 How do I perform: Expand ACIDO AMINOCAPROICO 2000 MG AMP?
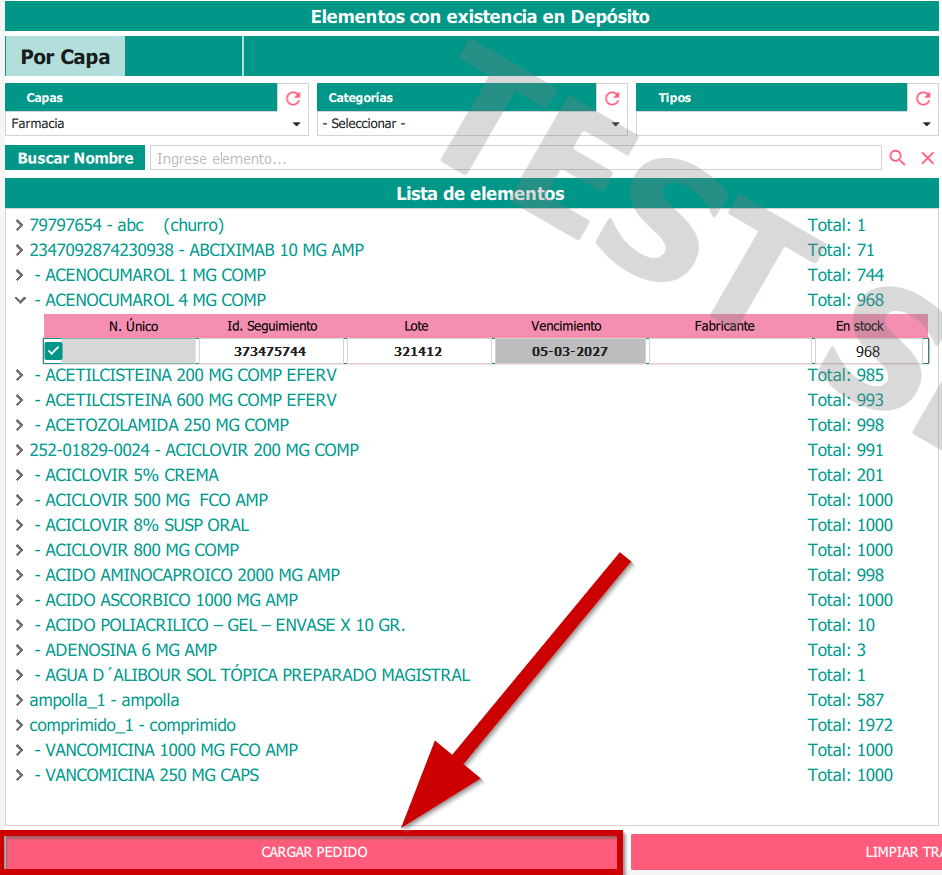click(x=19, y=575)
